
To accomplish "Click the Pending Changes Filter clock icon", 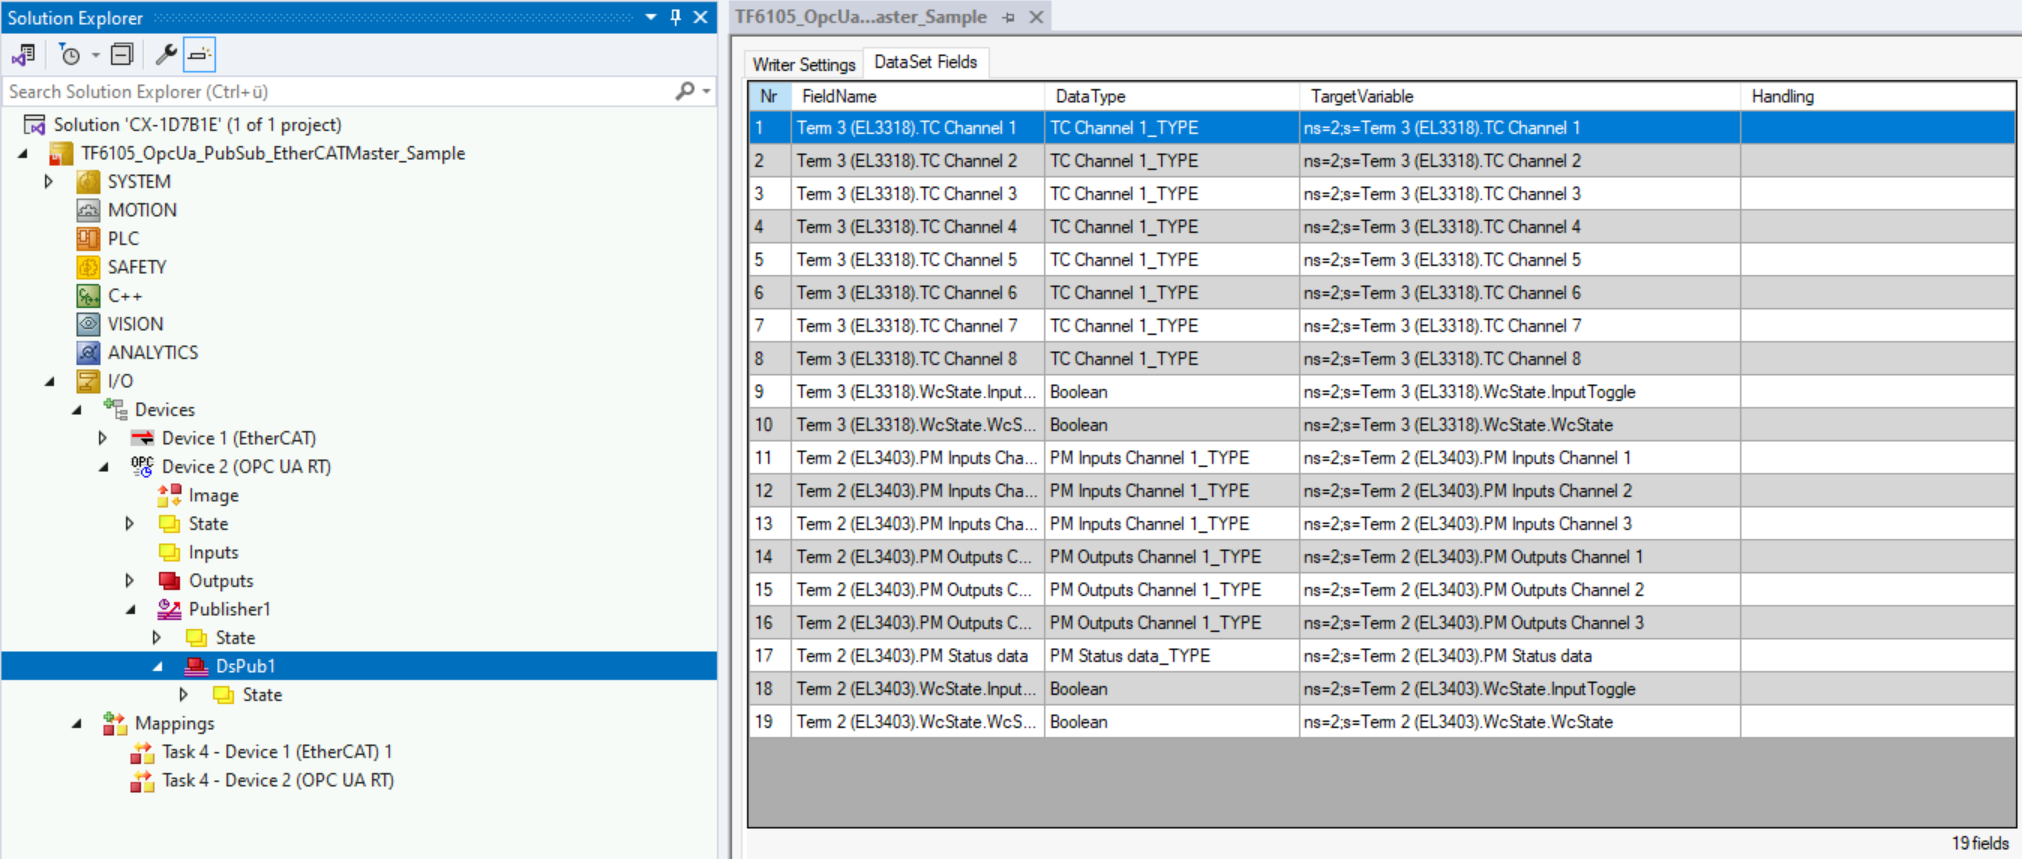I will (x=69, y=55).
